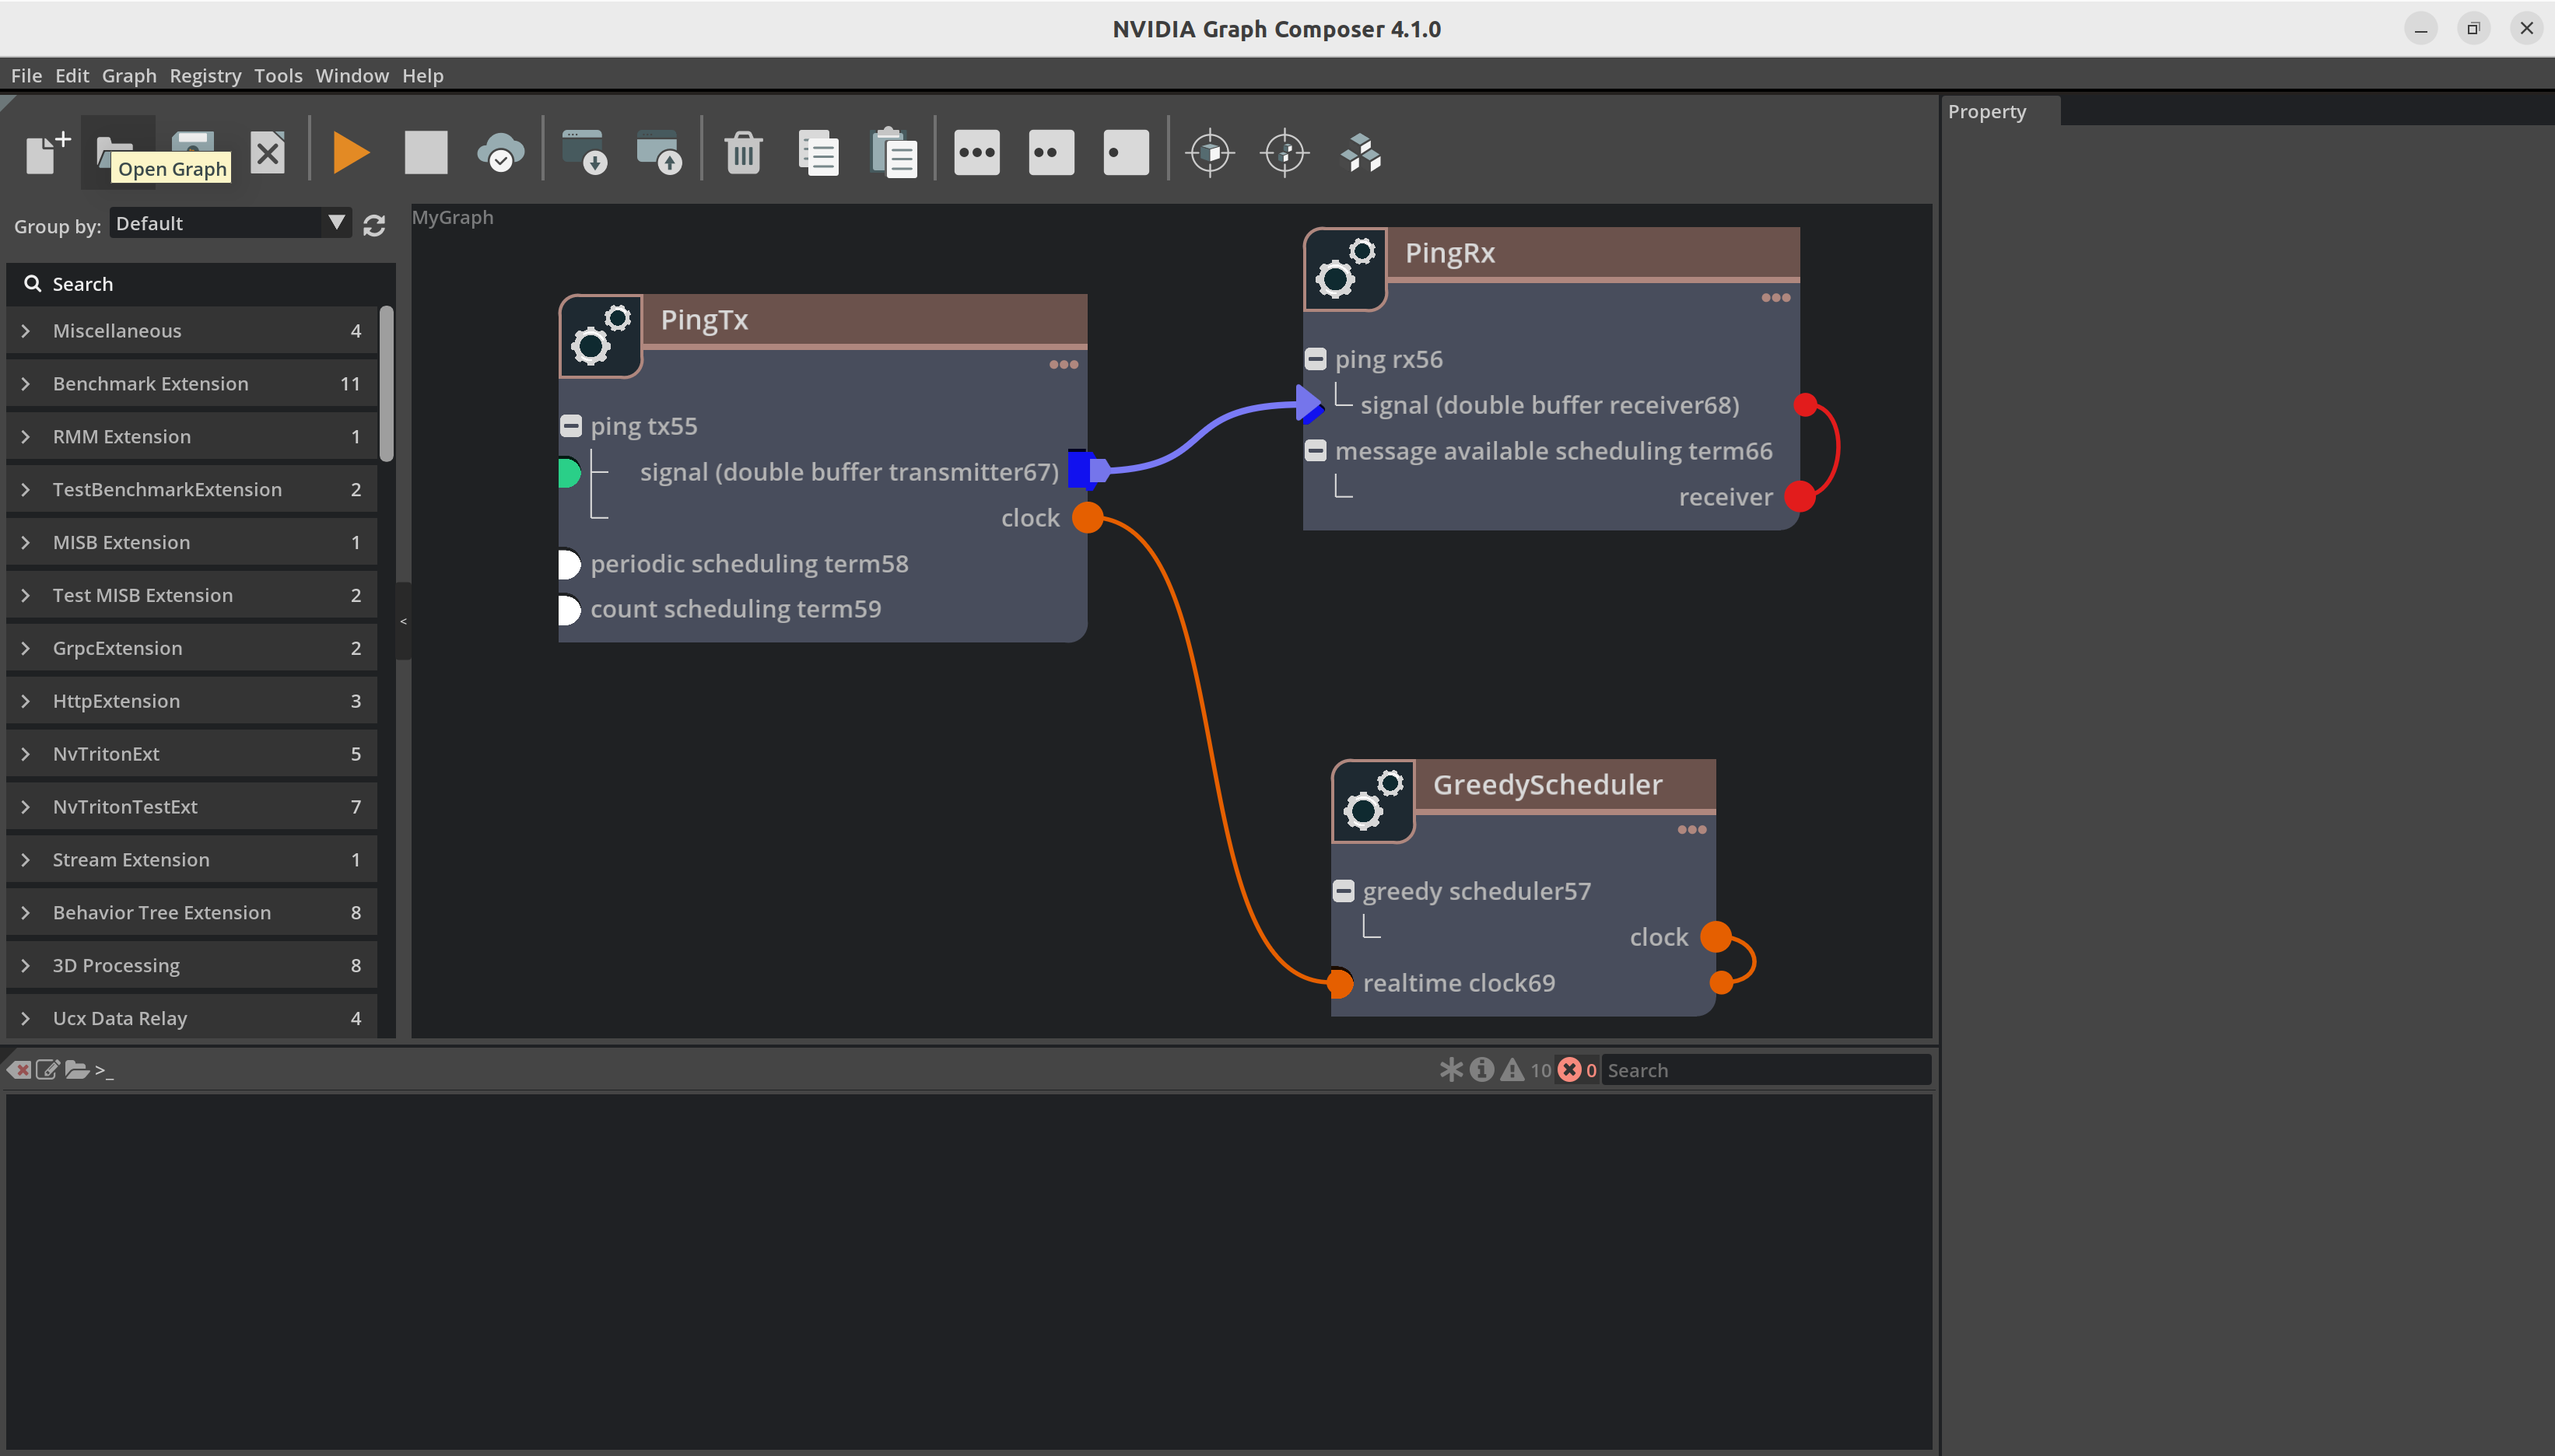
Task: Toggle info messages filter in console
Action: (x=1482, y=1070)
